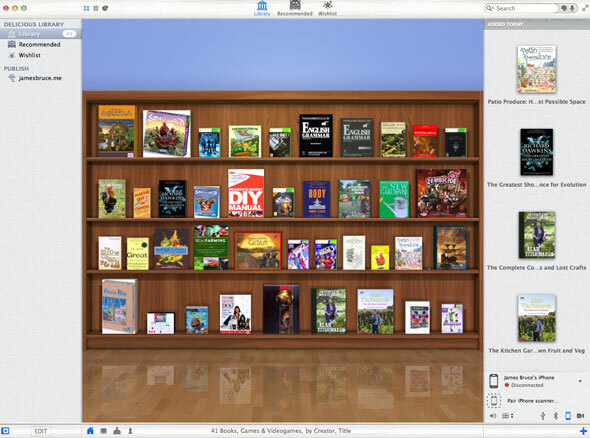Open the Library toolbar tab

pyautogui.click(x=262, y=8)
